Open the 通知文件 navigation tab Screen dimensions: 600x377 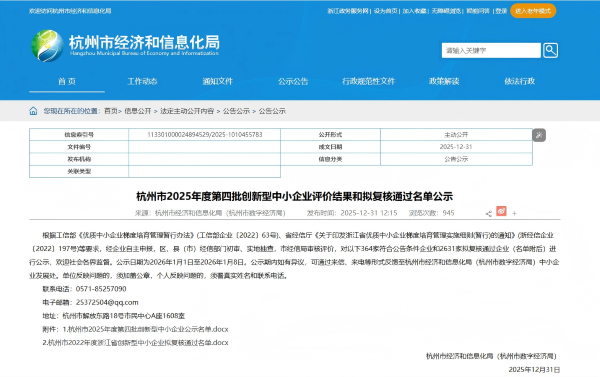tap(217, 81)
